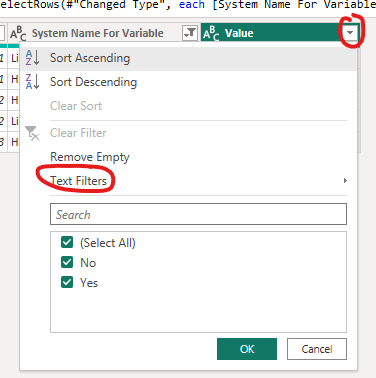Open the System Name For Variable filter button
This screenshot has height=378, width=376.
coord(190,33)
